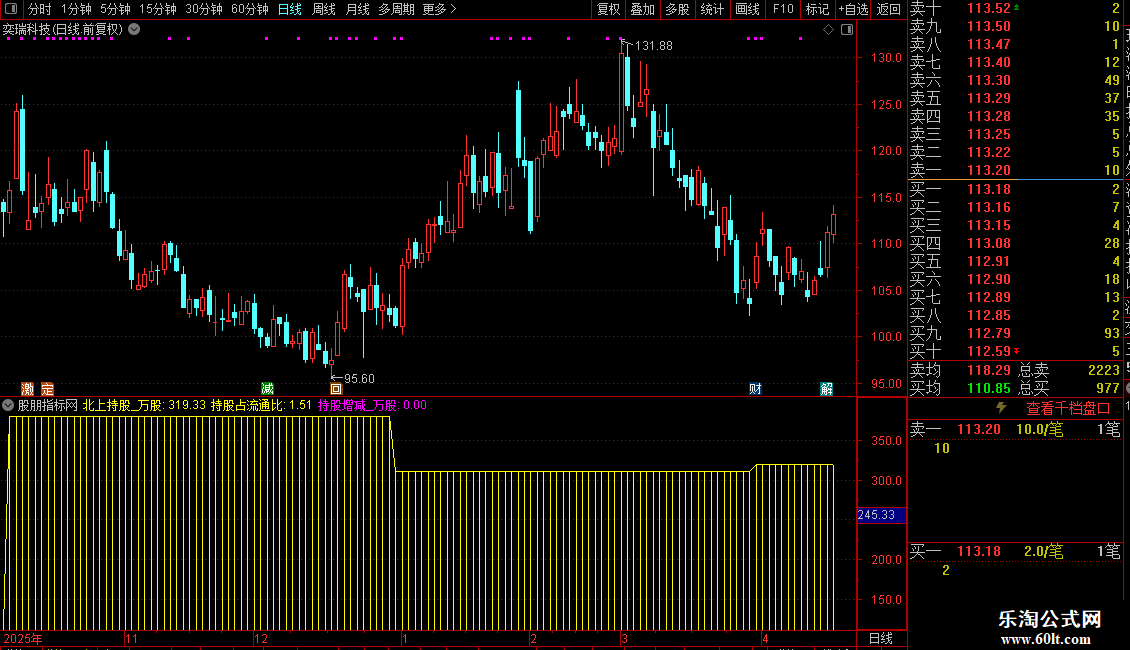
Task: Click 卖均 average 118.29
Action: click(x=989, y=370)
